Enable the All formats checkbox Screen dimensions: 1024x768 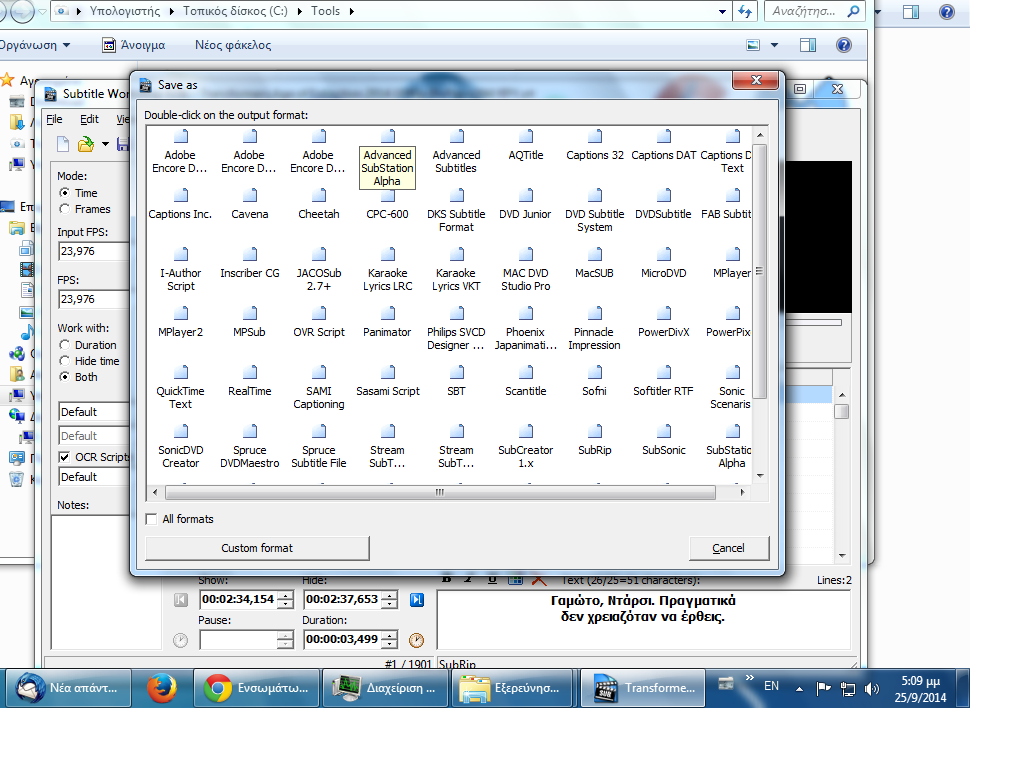click(x=152, y=519)
